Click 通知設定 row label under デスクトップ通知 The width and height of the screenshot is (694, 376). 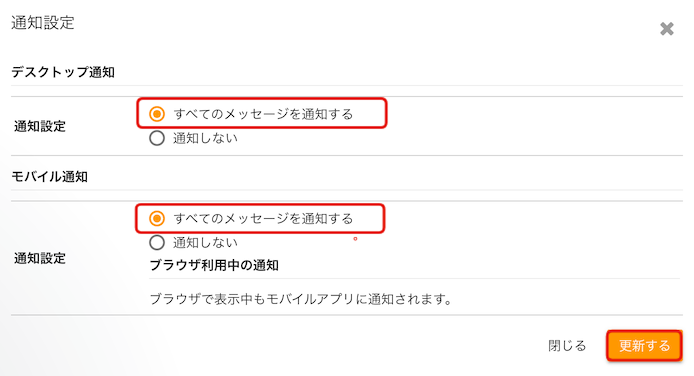(40, 127)
